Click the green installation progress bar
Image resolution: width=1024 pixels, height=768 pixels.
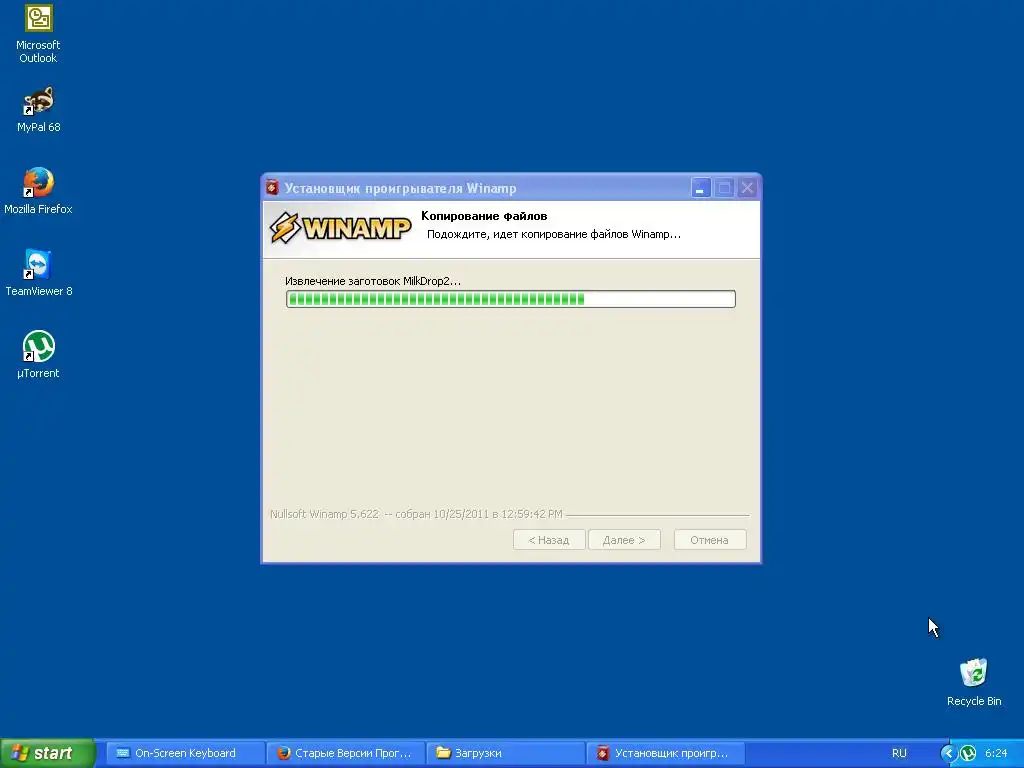[511, 299]
